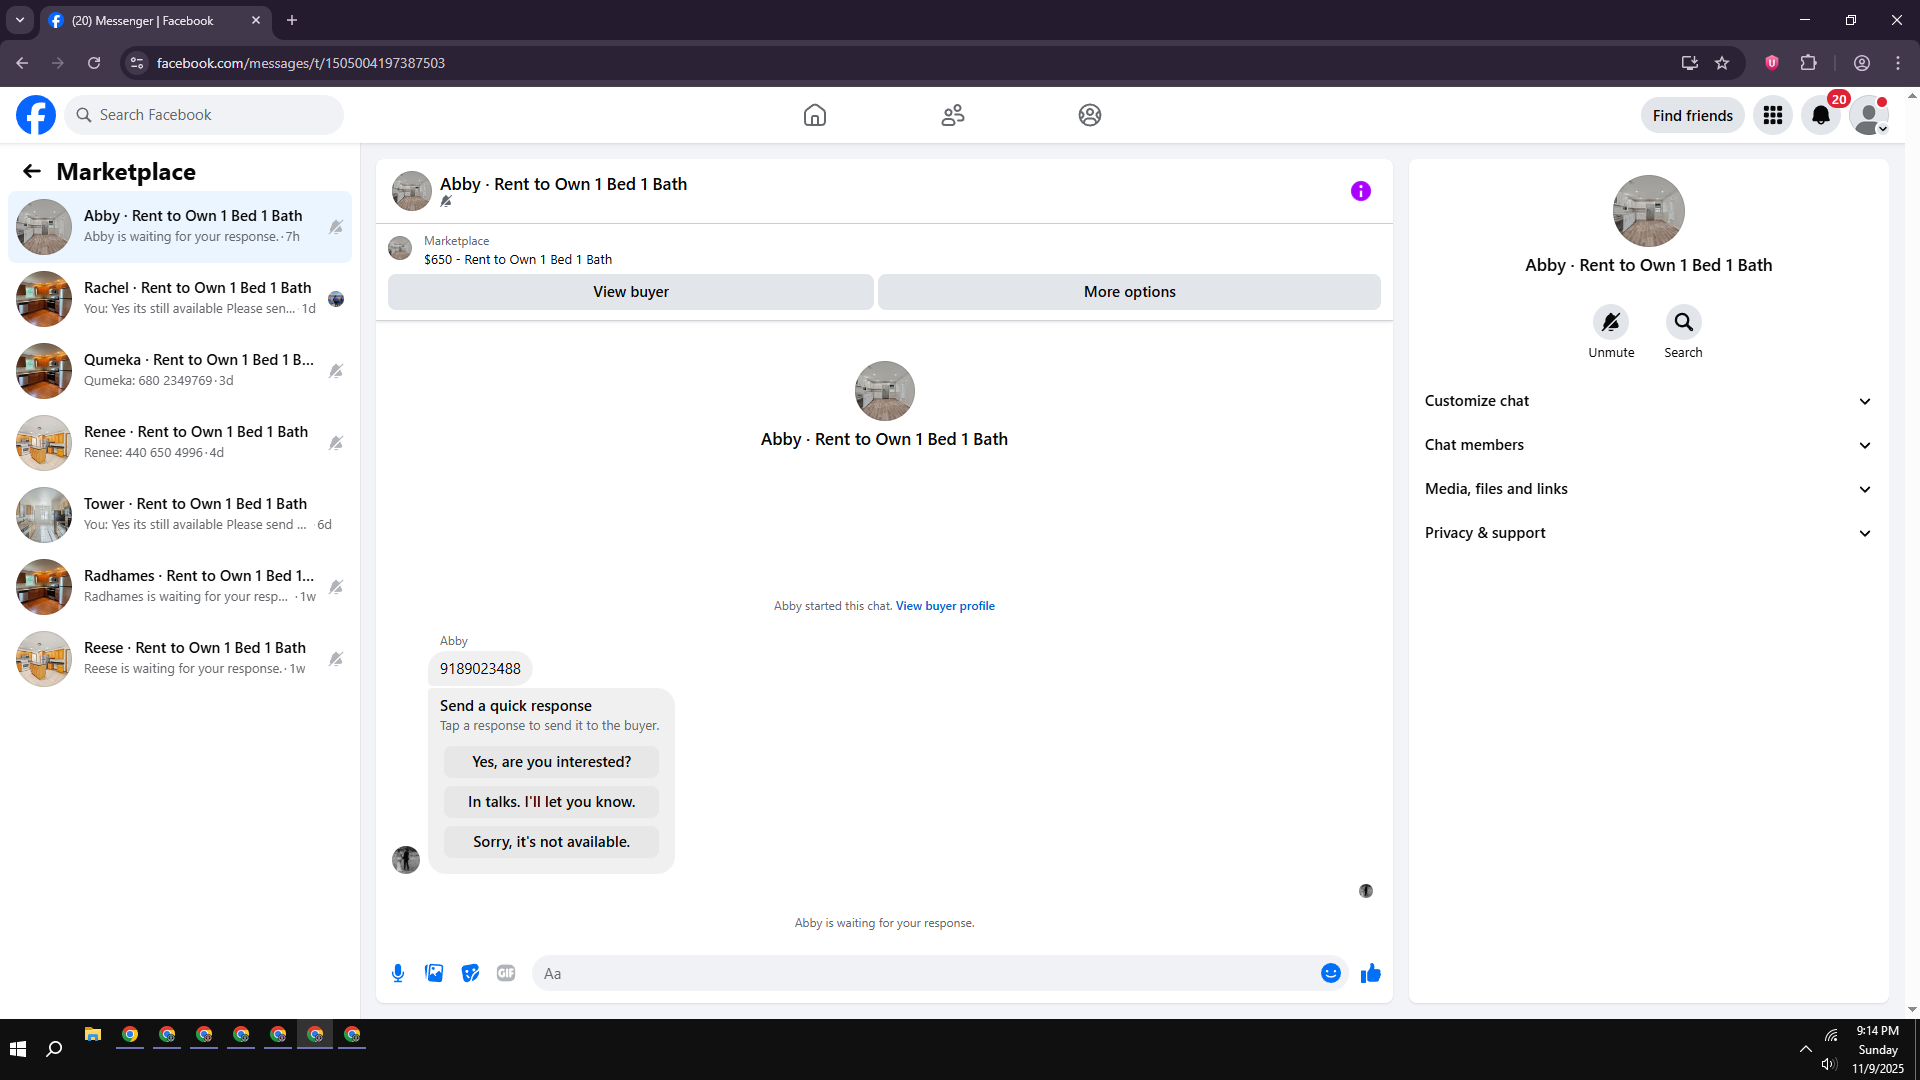The height and width of the screenshot is (1080, 1920).
Task: Open Reese's Rent to Own conversation
Action: (x=180, y=659)
